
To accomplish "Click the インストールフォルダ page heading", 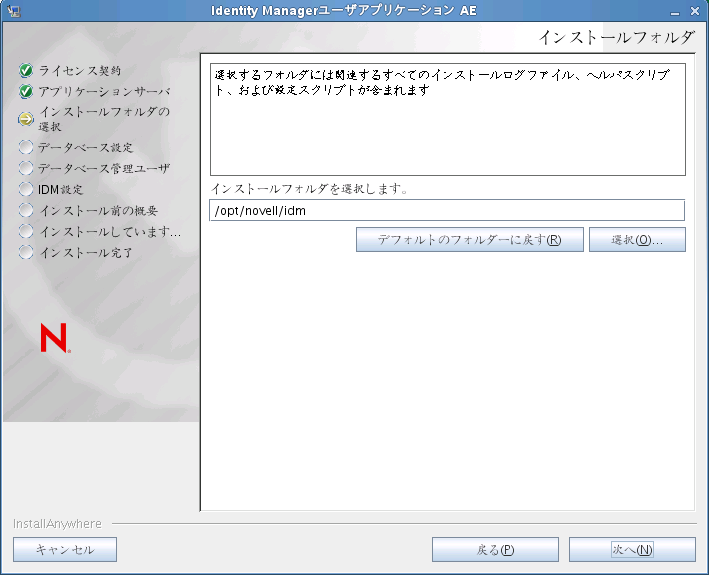I will click(x=616, y=37).
